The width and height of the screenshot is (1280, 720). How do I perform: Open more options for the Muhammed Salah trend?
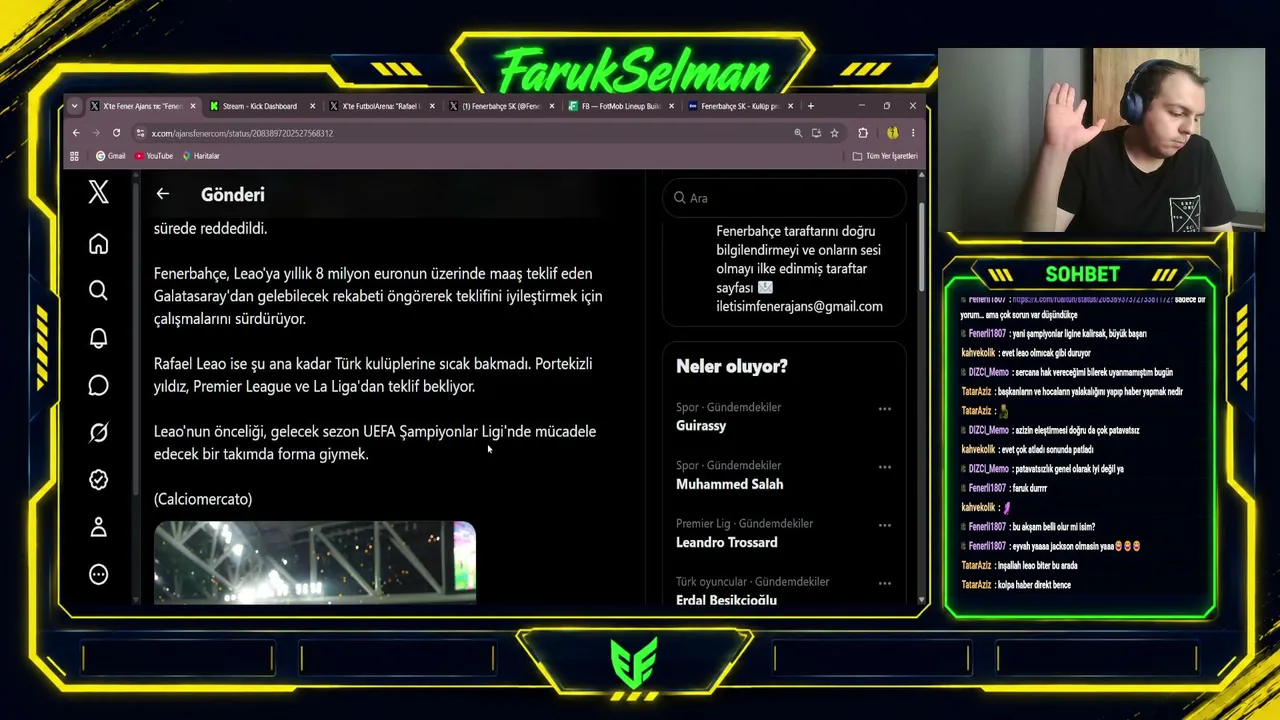884,467
